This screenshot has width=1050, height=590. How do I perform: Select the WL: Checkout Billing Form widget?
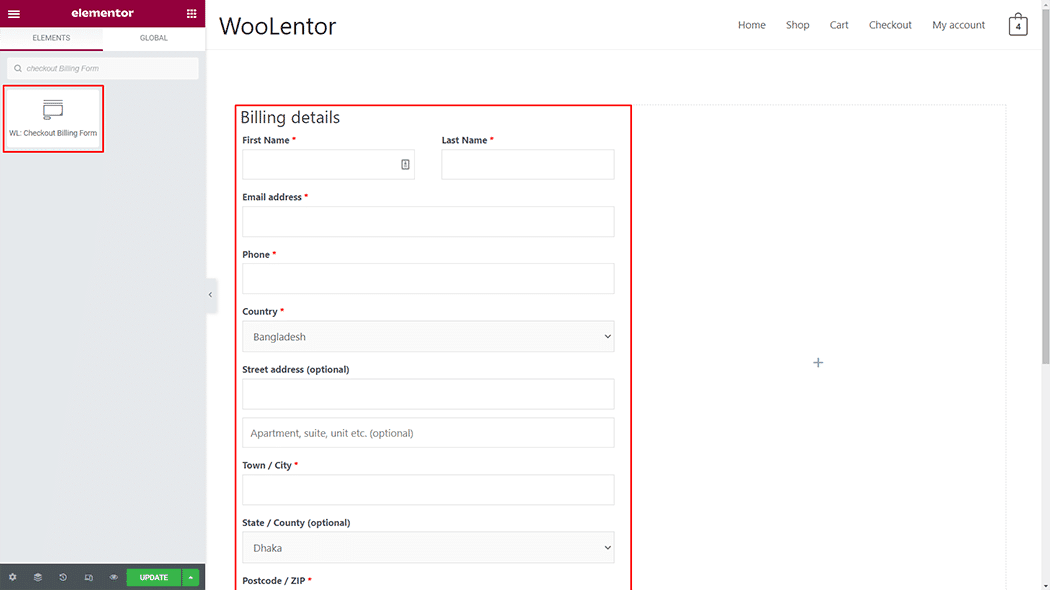click(x=53, y=119)
